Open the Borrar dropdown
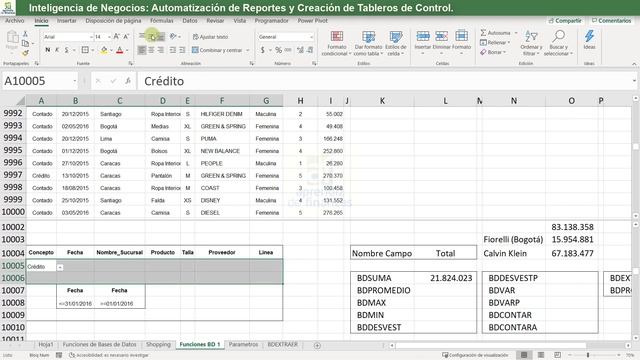 point(493,52)
